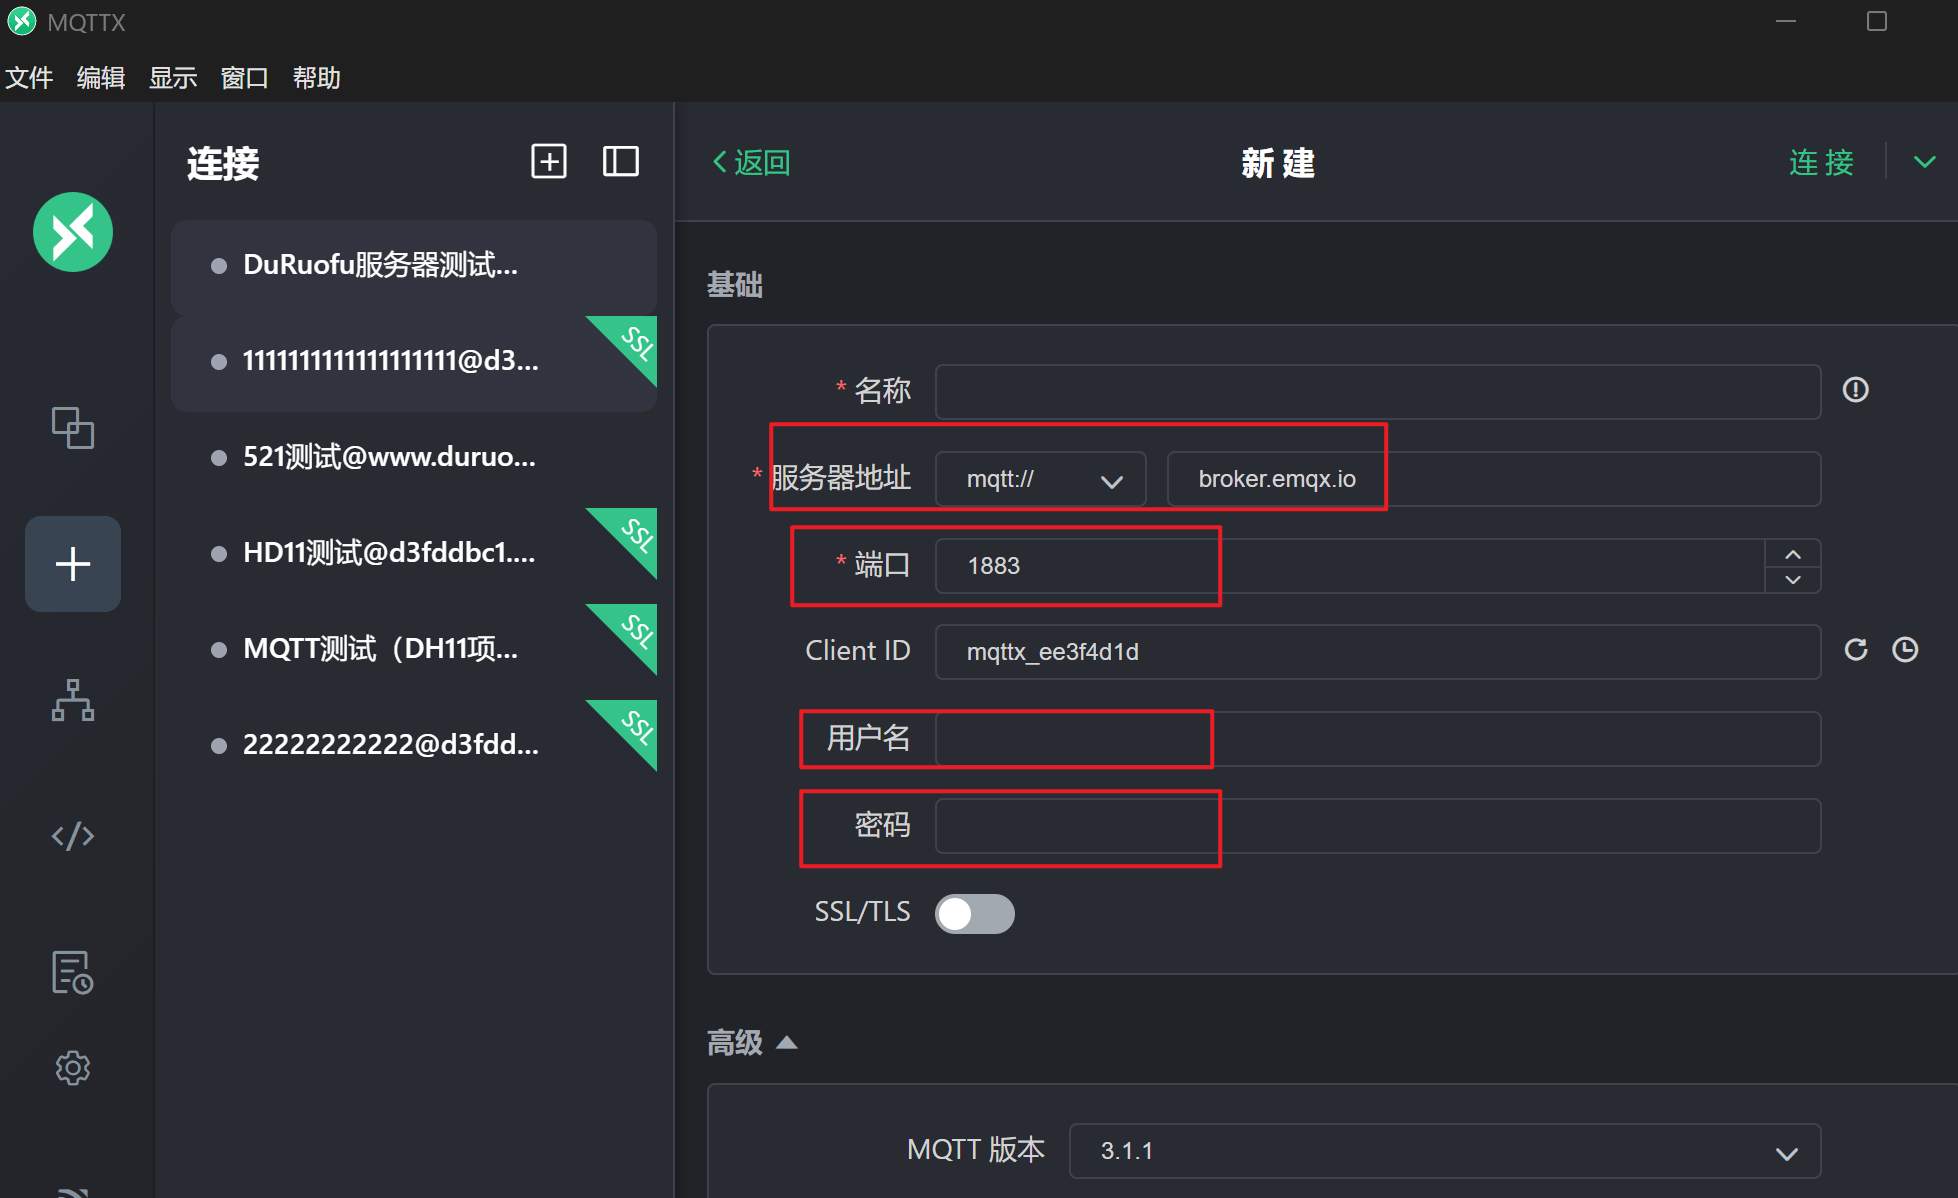This screenshot has height=1198, width=1958.
Task: Click the 返回 back link
Action: (x=752, y=162)
